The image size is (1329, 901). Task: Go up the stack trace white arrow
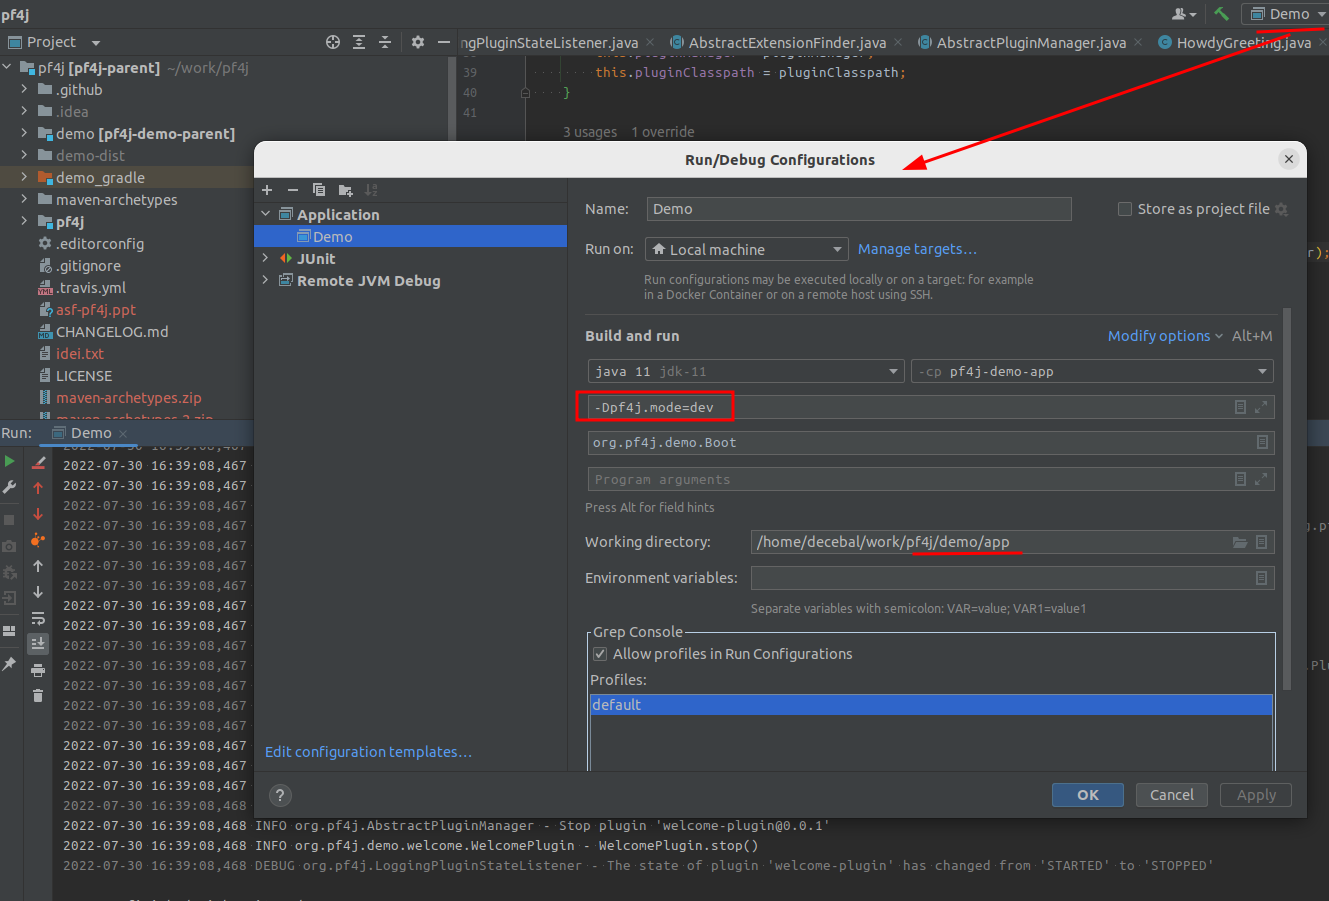coord(38,566)
